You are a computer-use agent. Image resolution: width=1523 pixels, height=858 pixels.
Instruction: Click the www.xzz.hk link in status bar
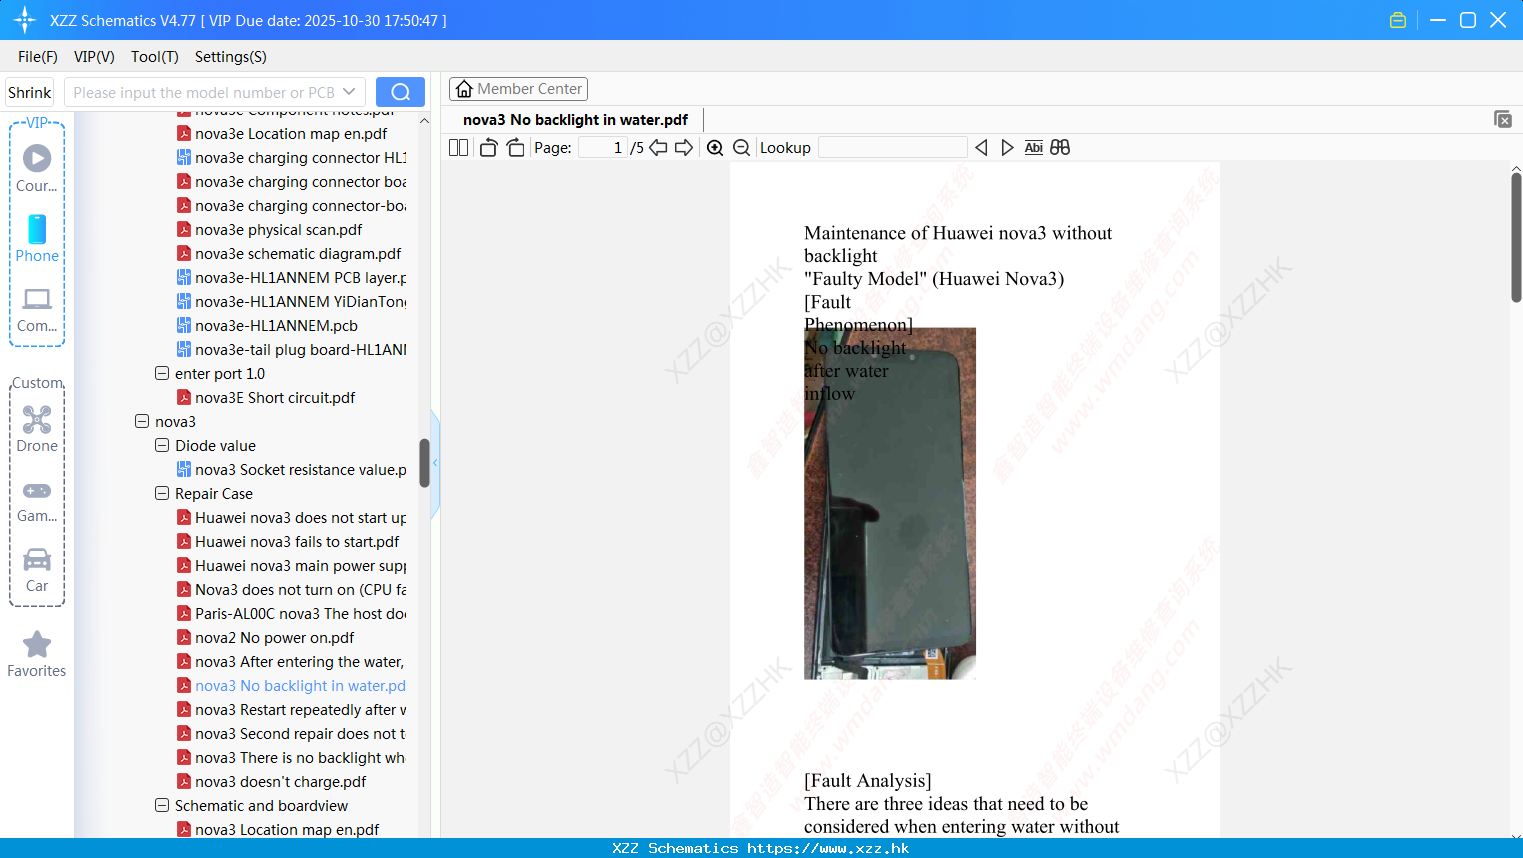coord(828,848)
